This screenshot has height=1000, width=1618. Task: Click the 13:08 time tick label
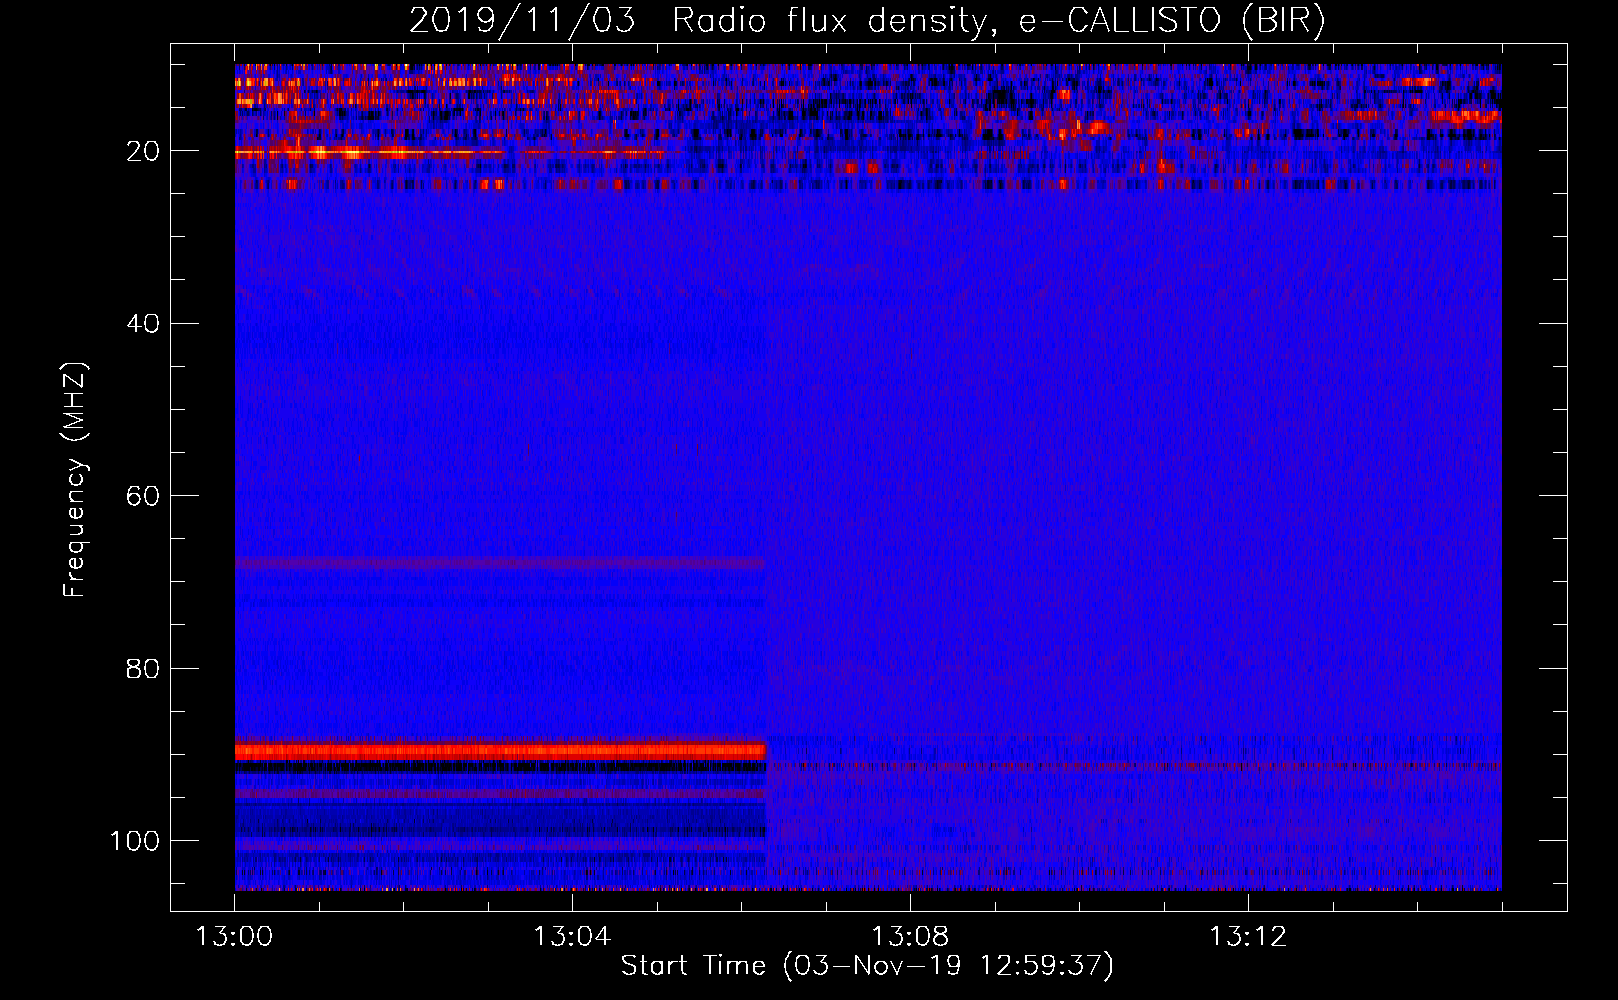[910, 937]
